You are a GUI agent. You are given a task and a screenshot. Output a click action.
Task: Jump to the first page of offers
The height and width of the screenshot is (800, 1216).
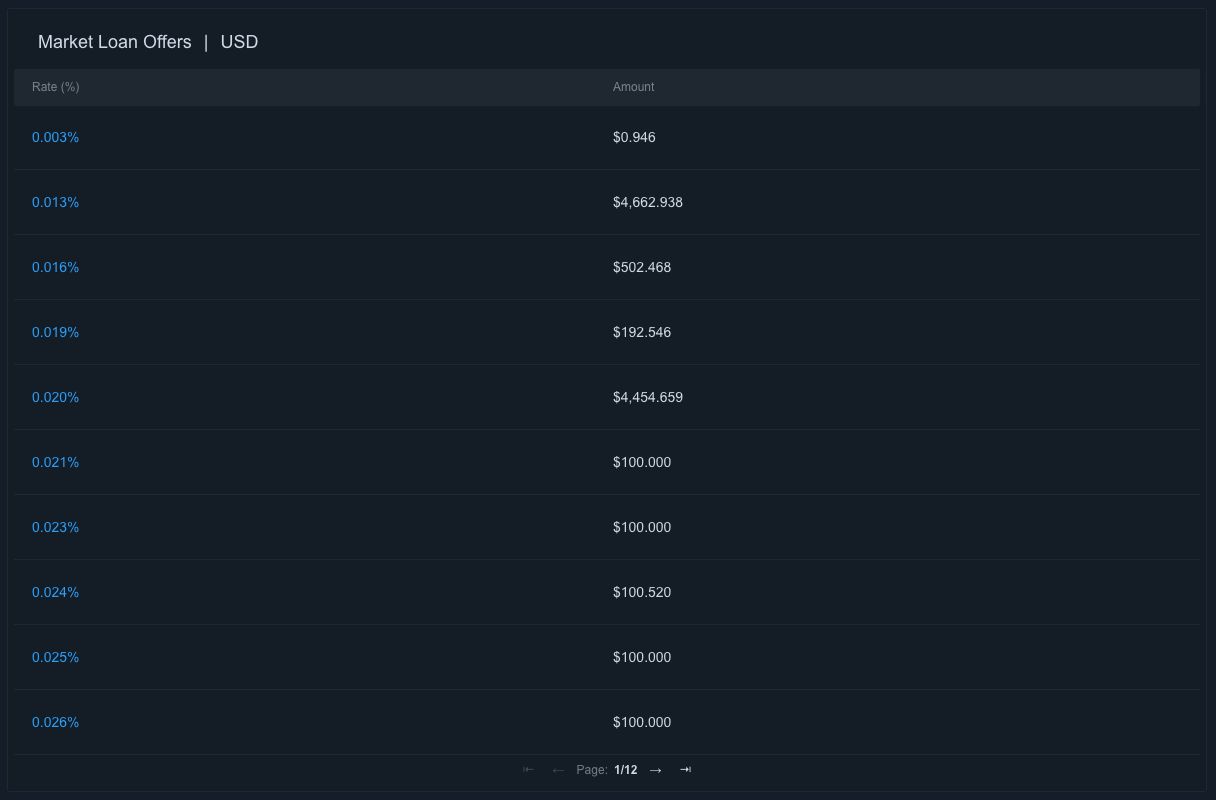pos(529,770)
